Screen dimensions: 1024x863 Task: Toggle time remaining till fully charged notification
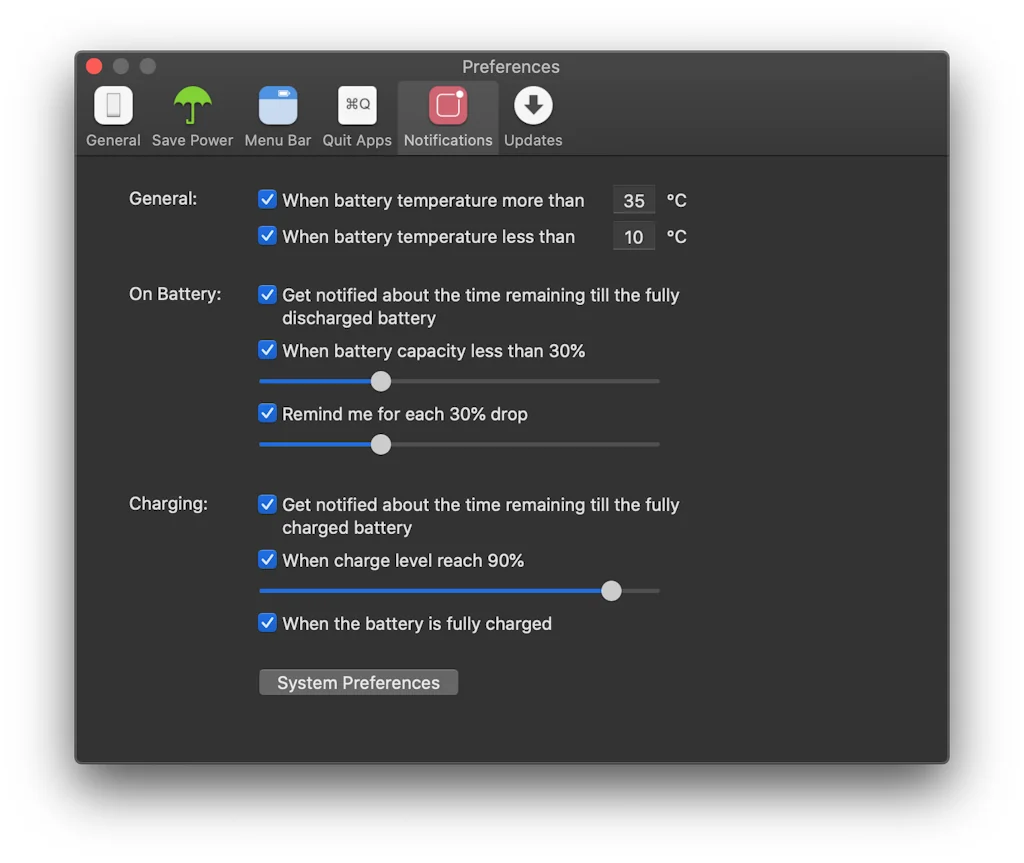[267, 504]
